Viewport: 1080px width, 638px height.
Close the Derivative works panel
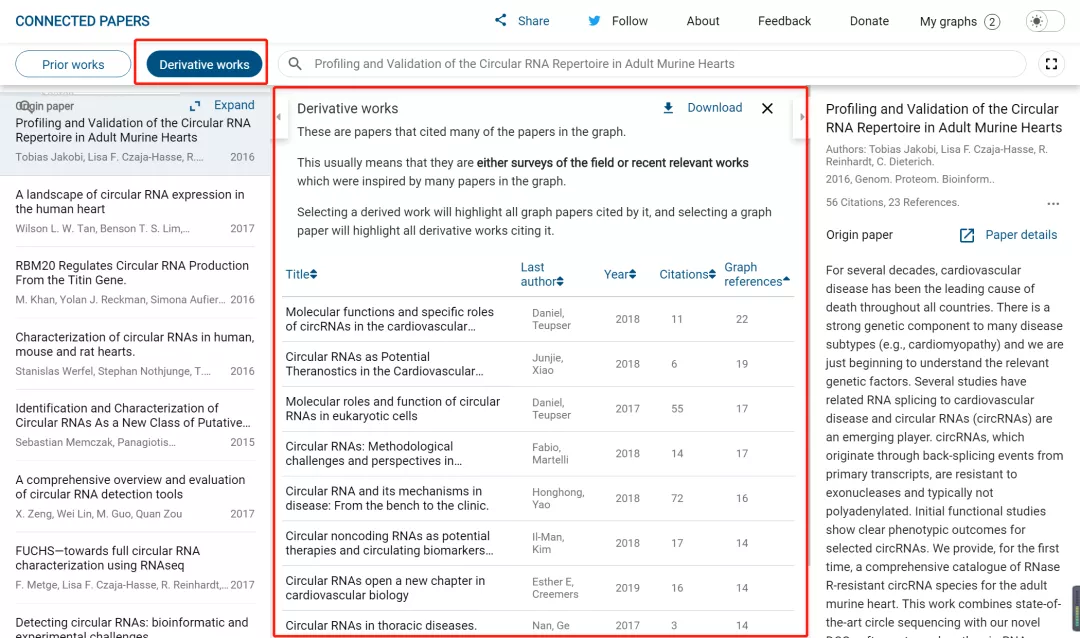pyautogui.click(x=767, y=108)
